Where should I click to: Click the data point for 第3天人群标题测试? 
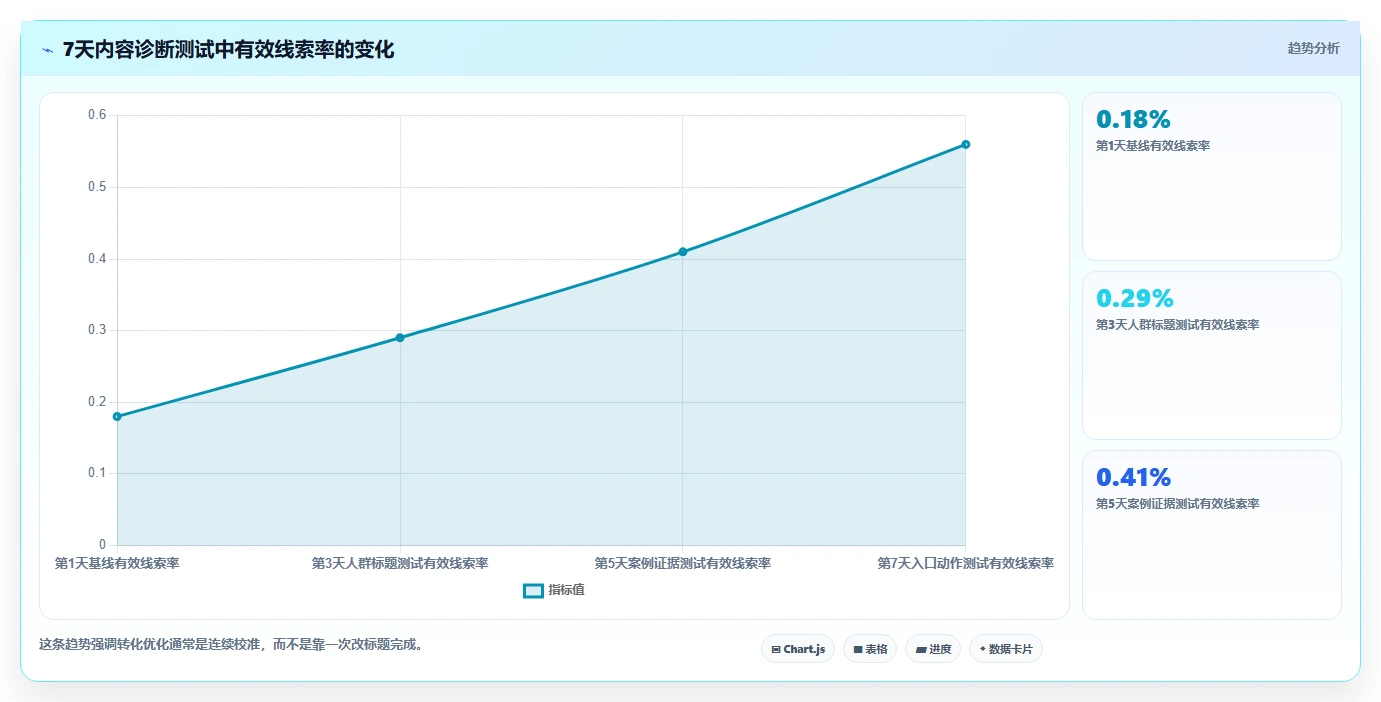click(x=400, y=338)
